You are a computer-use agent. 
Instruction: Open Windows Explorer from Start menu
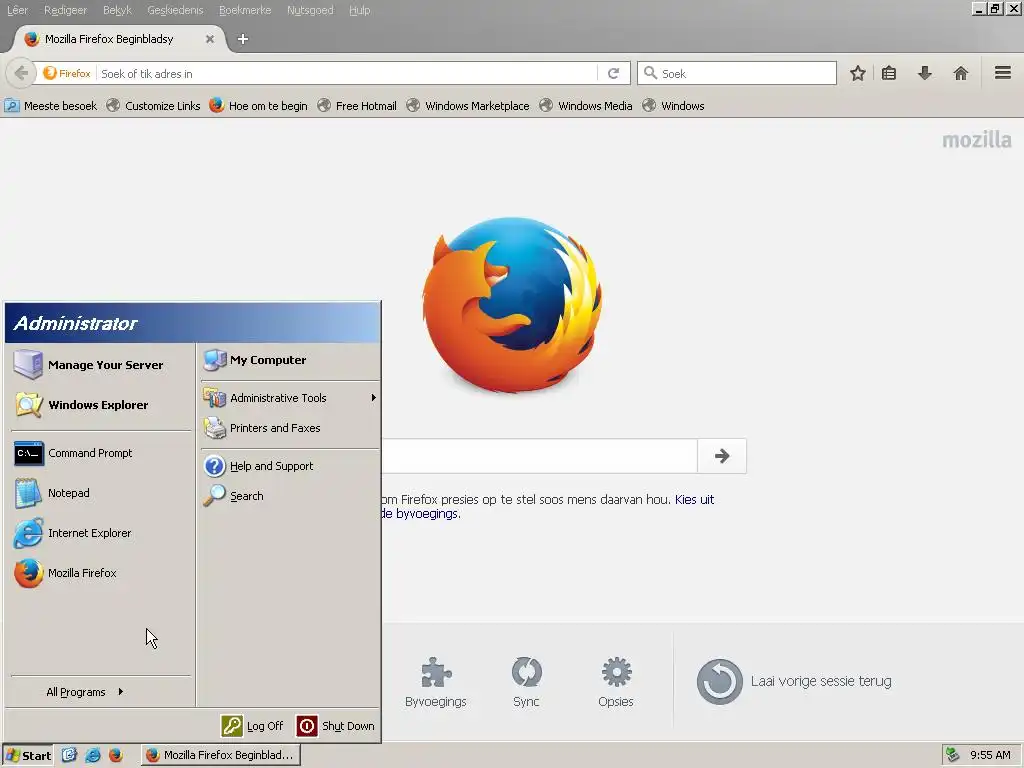point(101,405)
